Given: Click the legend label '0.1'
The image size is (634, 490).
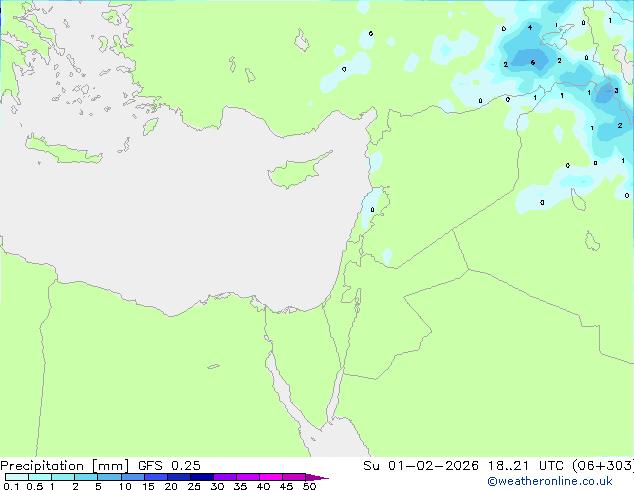Looking at the screenshot, I should [x=11, y=486].
